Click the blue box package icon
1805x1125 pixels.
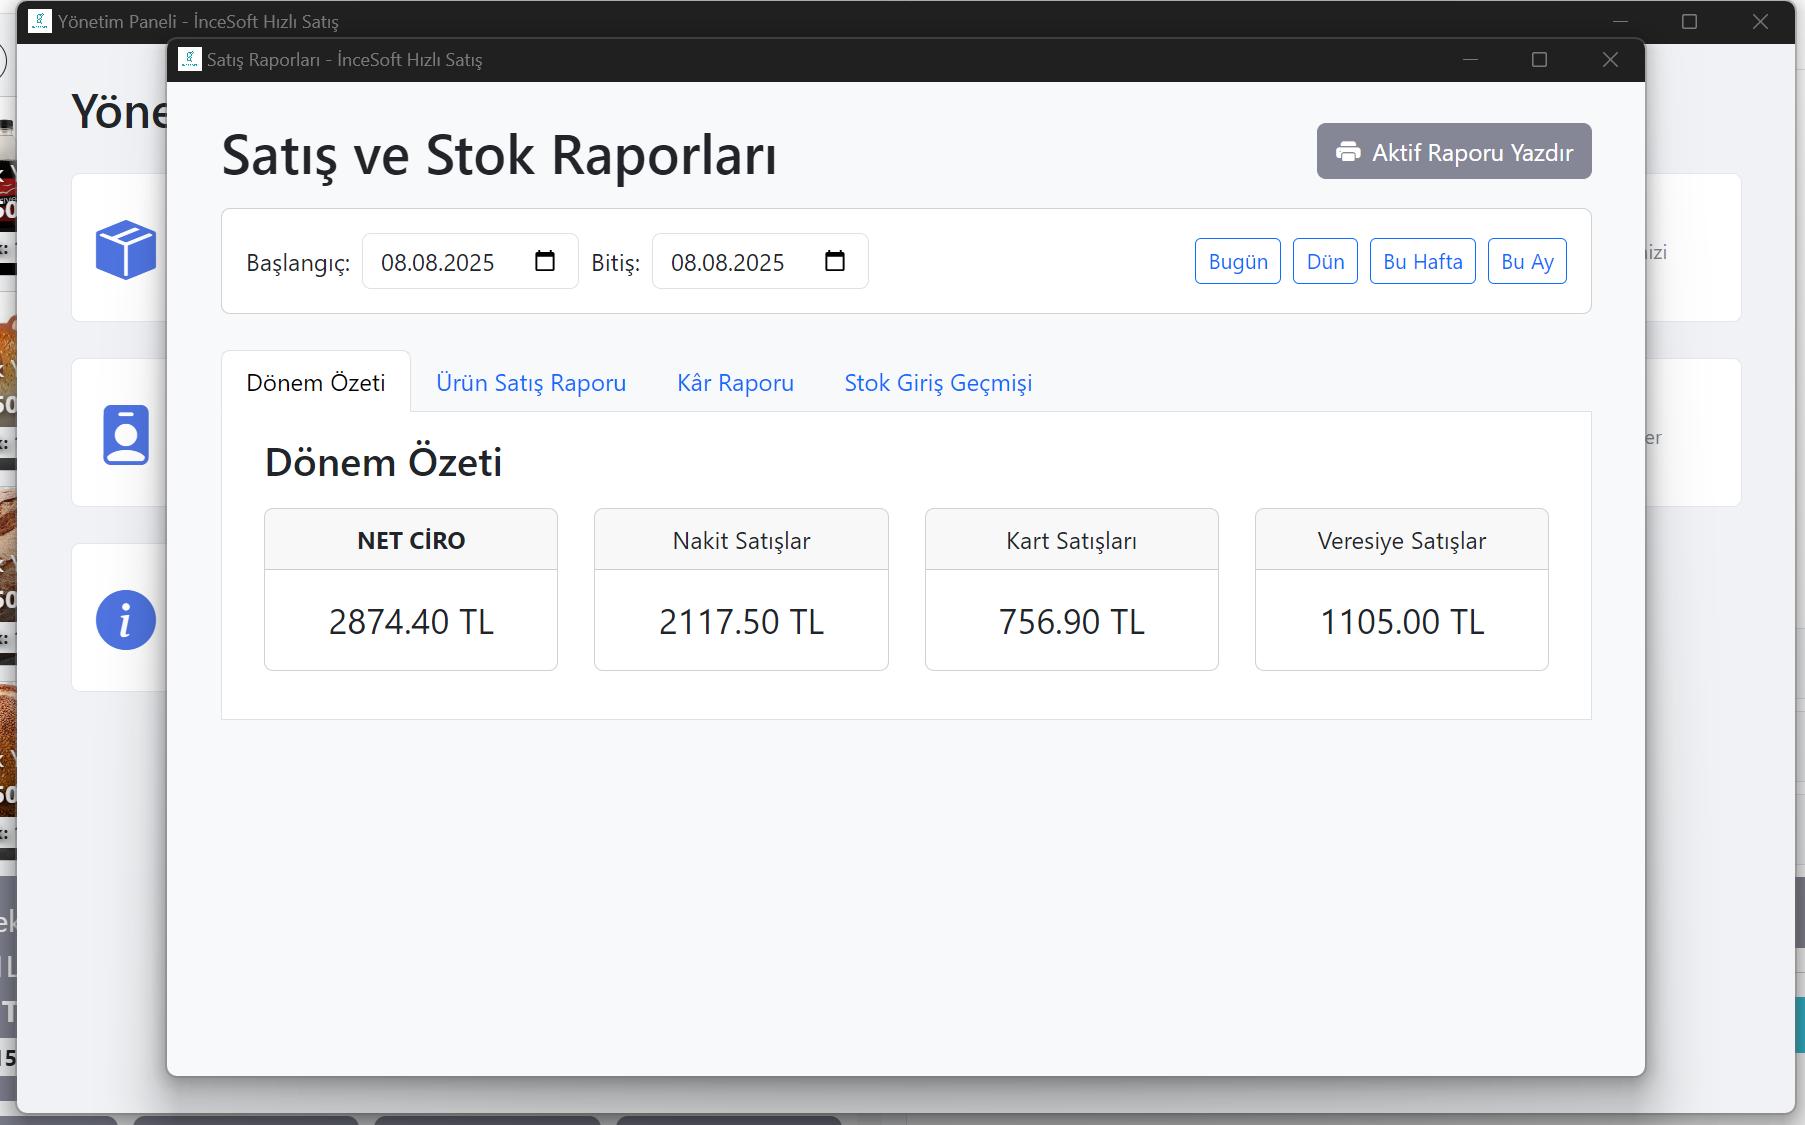126,249
